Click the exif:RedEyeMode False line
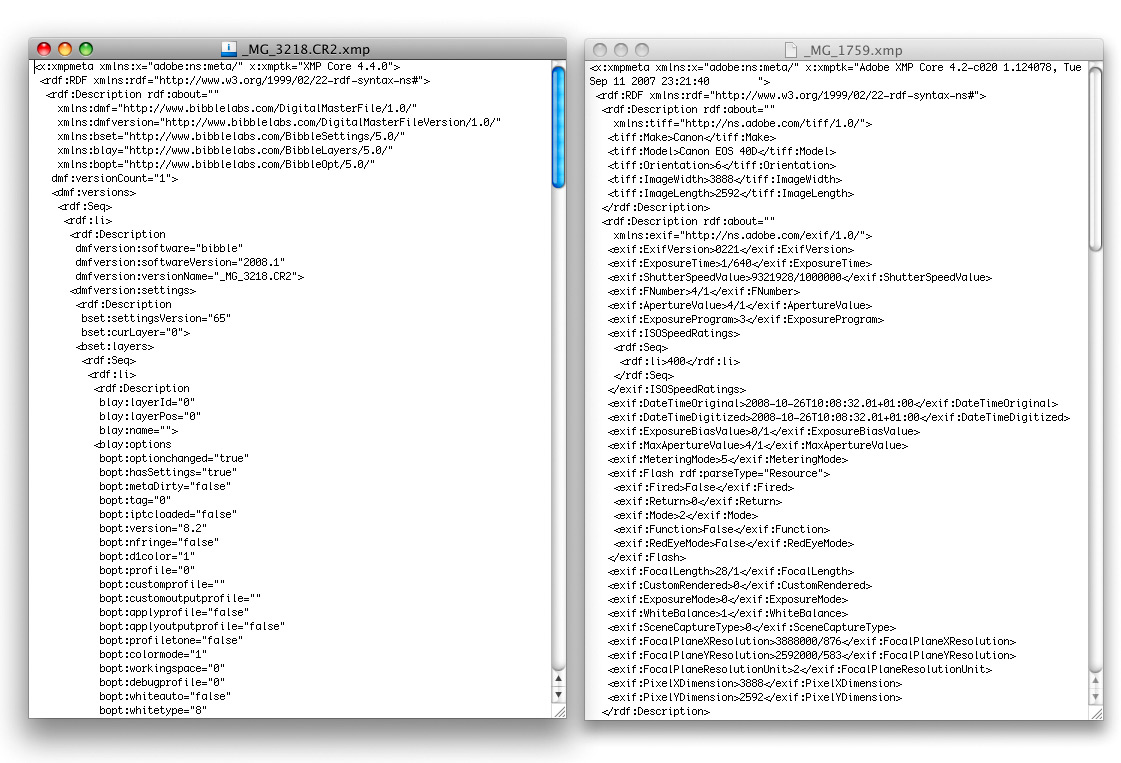 [x=734, y=543]
